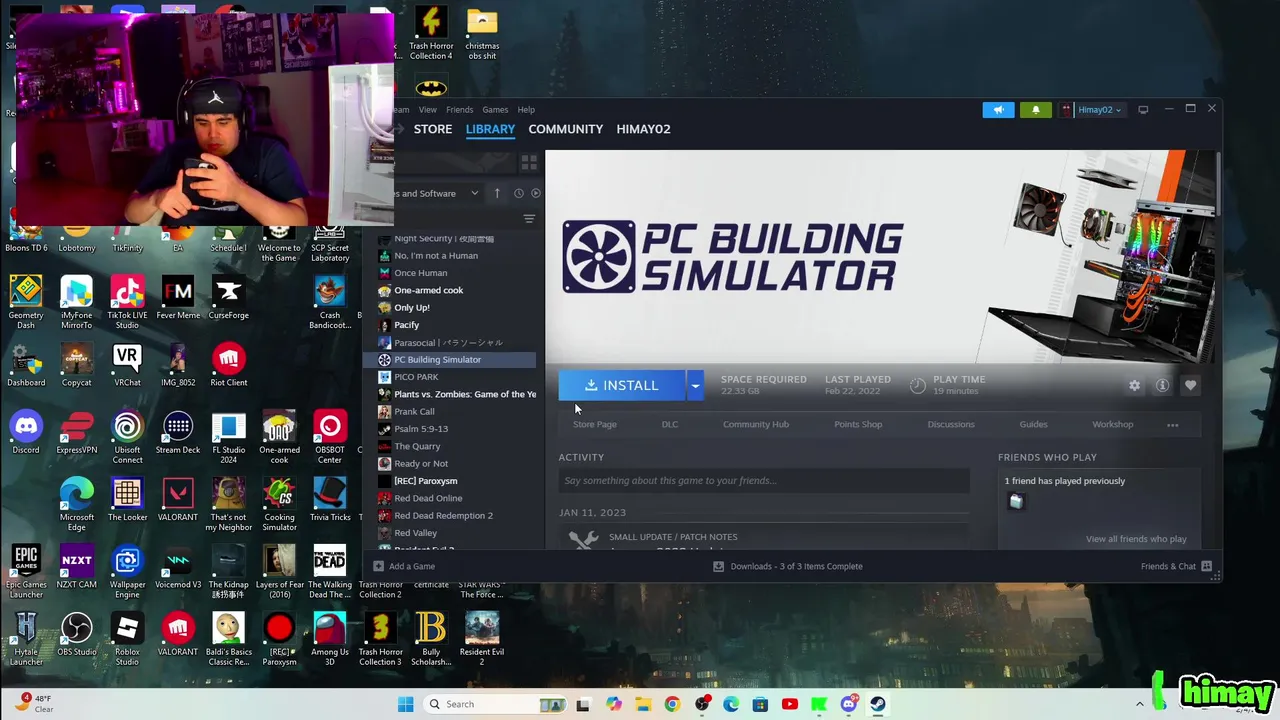Open LIBRARY tab
The image size is (1280, 720).
click(x=490, y=129)
